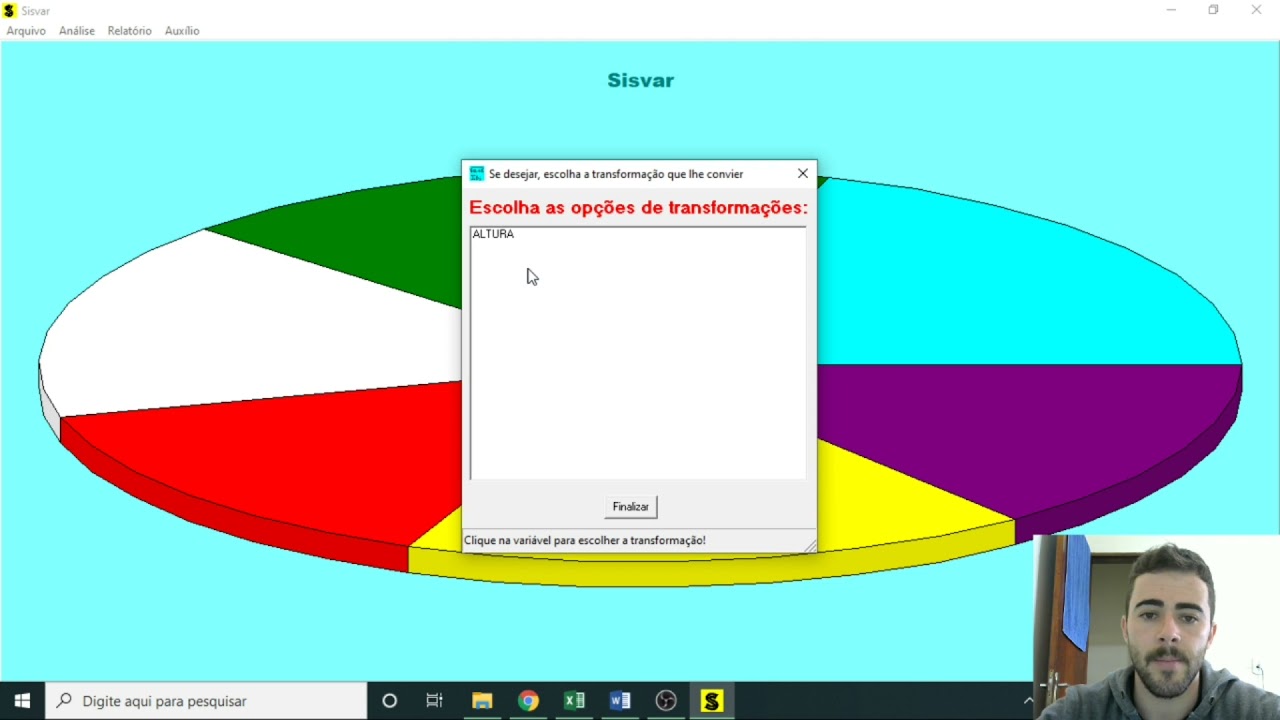Click the Sisvar app icon in title bar
Screen dimensions: 1280x720
[x=9, y=11]
